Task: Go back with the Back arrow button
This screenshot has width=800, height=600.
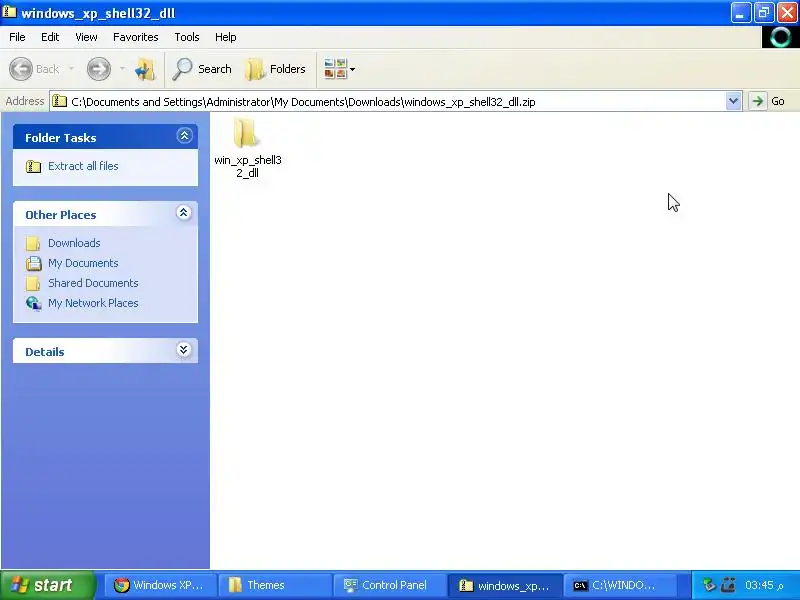Action: 21,69
